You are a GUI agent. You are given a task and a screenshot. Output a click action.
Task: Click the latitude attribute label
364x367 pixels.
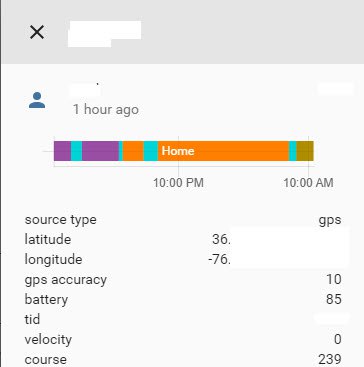[48, 239]
